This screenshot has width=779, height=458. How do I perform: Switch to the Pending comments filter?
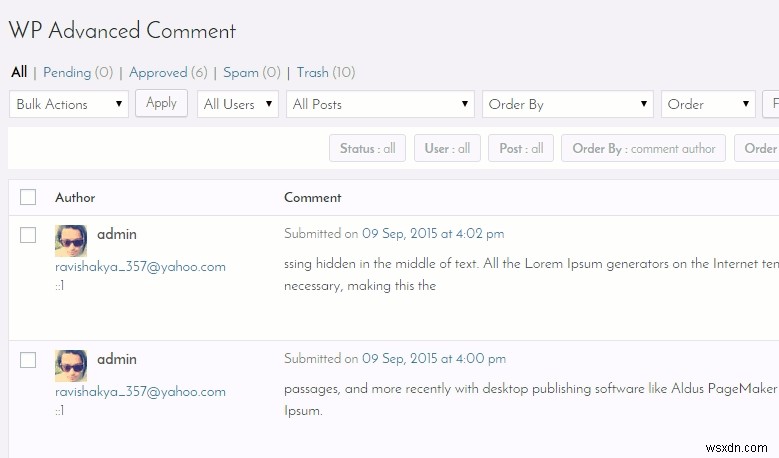pos(67,73)
